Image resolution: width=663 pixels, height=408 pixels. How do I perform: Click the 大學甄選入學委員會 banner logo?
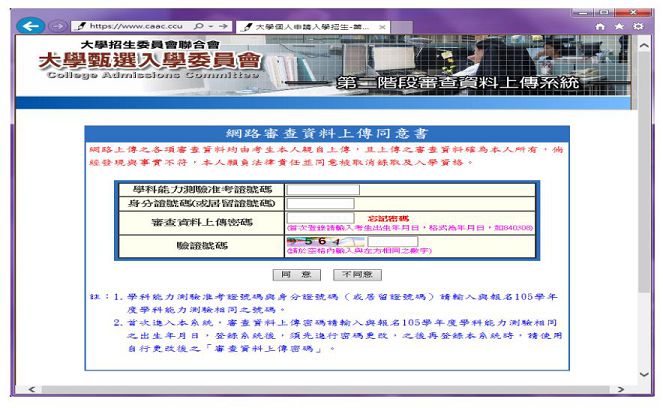(151, 60)
